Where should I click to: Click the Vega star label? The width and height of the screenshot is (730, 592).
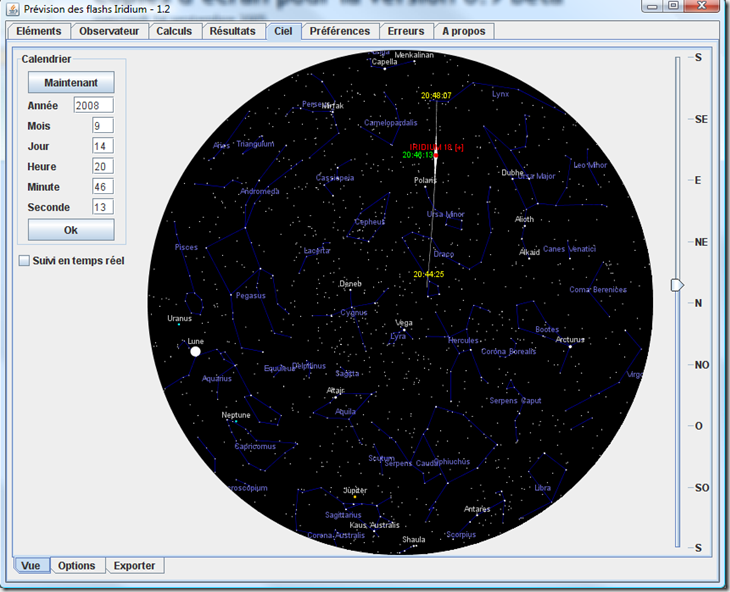tap(404, 323)
